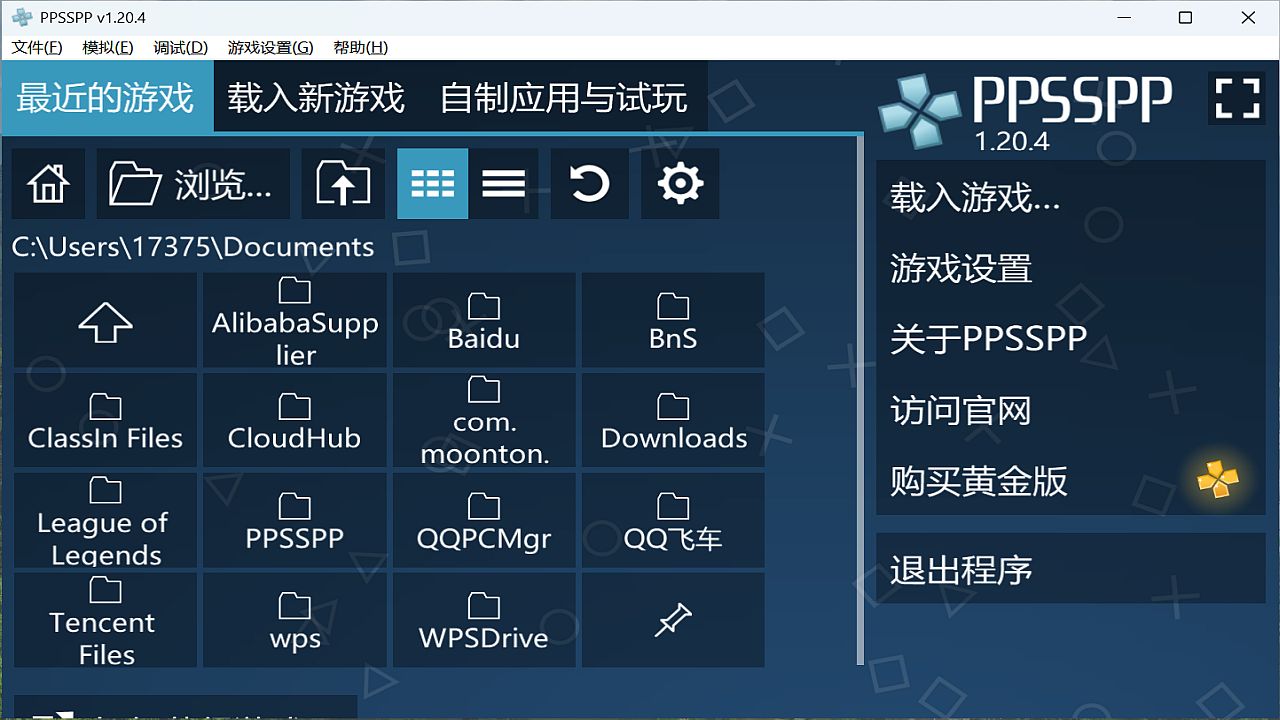Image resolution: width=1280 pixels, height=720 pixels.
Task: Click the folder list vertical scrollbar
Action: point(860,400)
